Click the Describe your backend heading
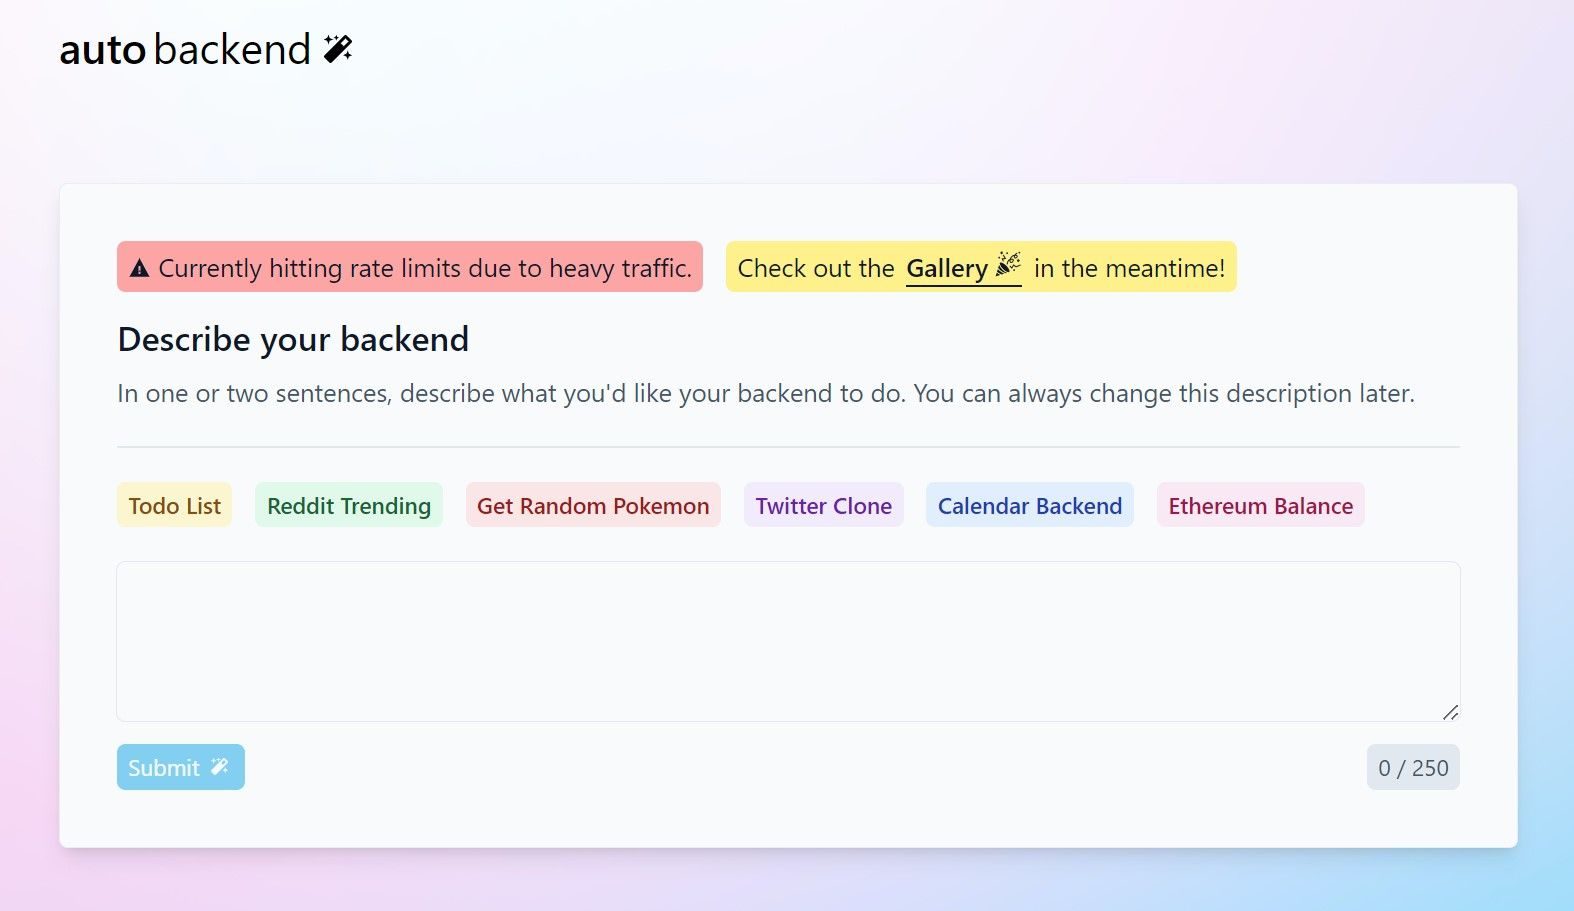Image resolution: width=1574 pixels, height=911 pixels. [293, 339]
